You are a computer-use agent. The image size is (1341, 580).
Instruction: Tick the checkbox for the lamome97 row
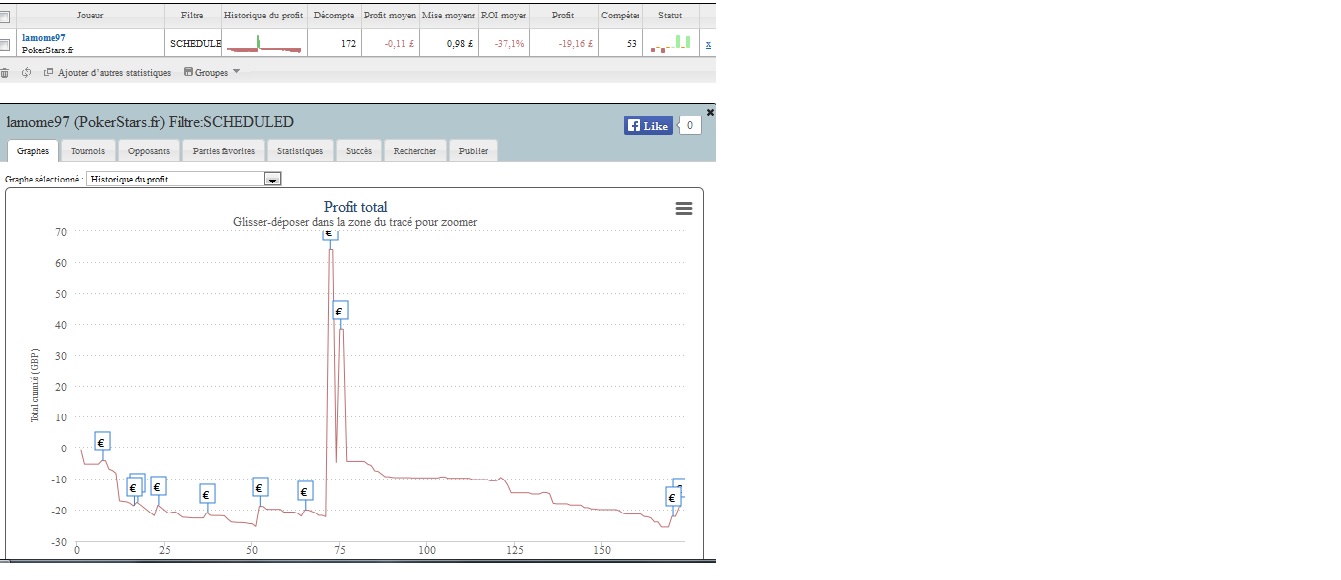(5, 44)
